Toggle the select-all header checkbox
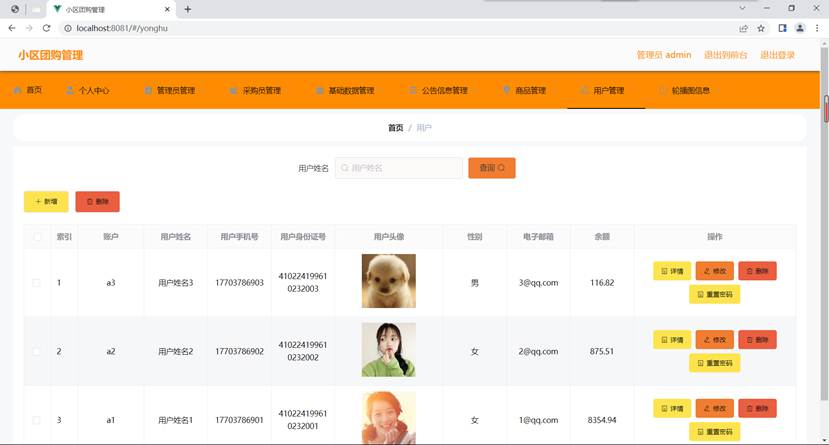 pyautogui.click(x=37, y=237)
